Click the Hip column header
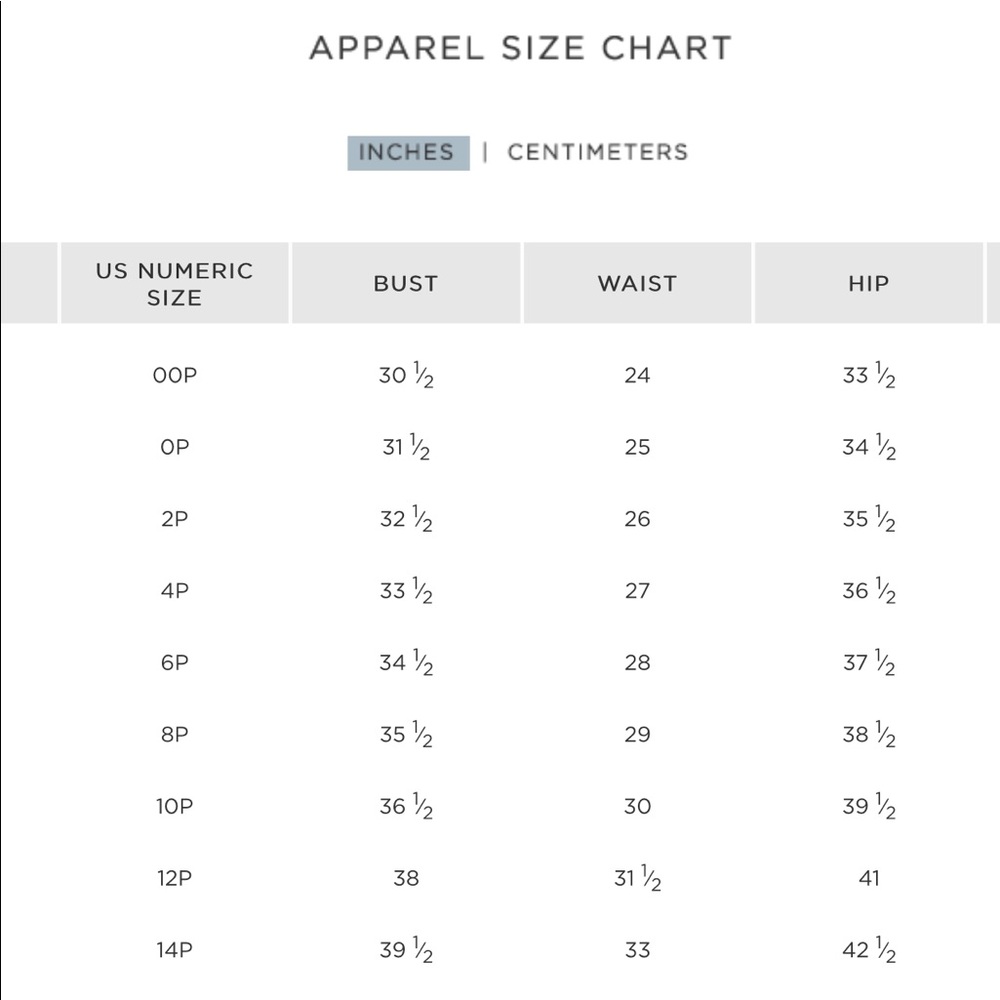Image resolution: width=1000 pixels, height=1000 pixels. pos(868,284)
